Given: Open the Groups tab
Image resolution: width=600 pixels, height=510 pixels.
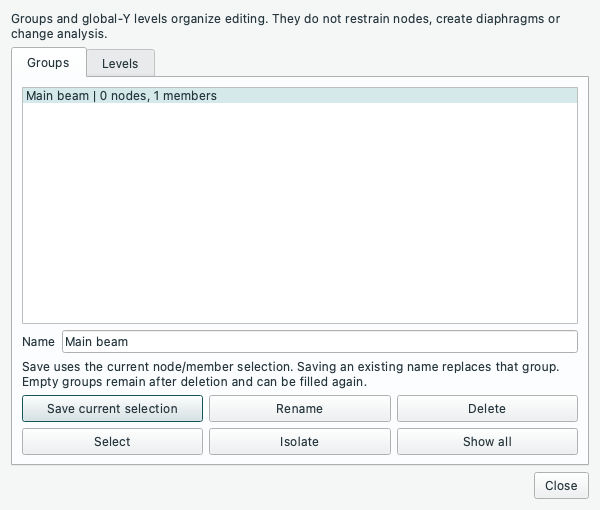Looking at the screenshot, I should pyautogui.click(x=49, y=62).
